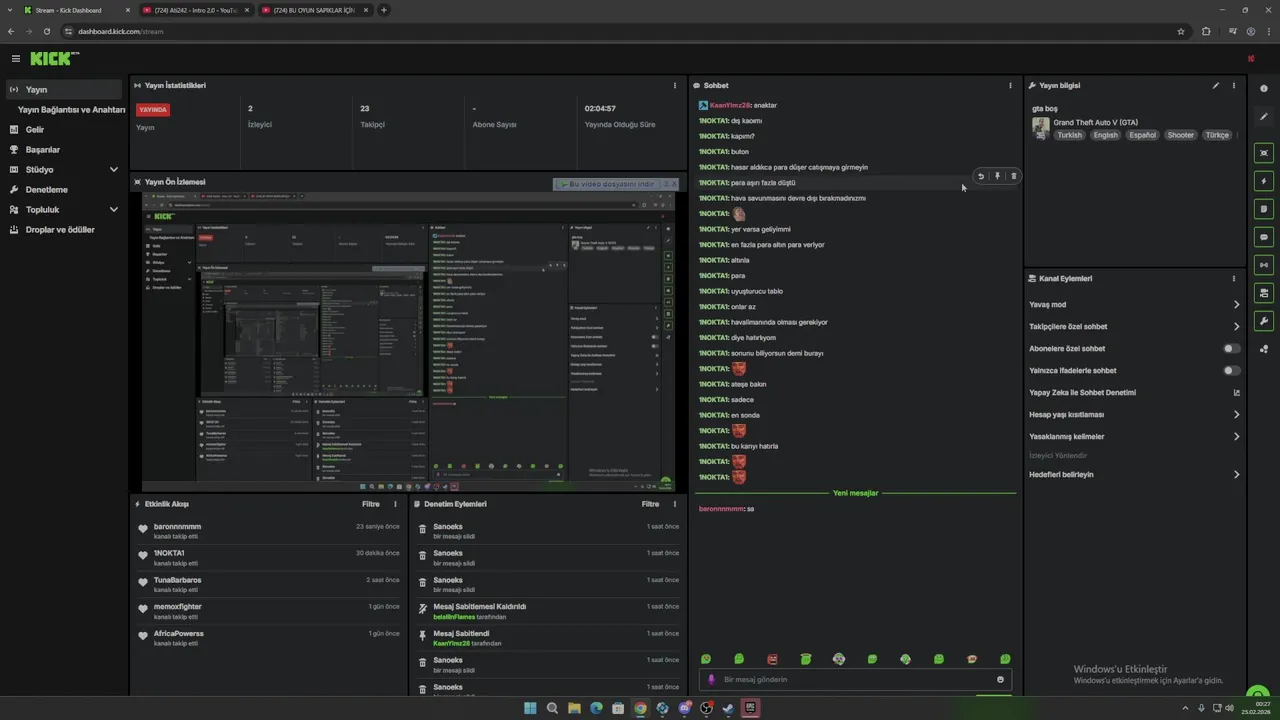Open Yavaş mod settings
Viewport: 1280px width, 720px height.
click(1134, 305)
